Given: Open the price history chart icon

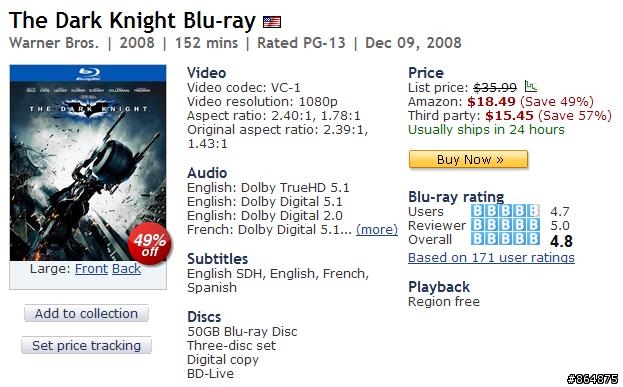Looking at the screenshot, I should pos(530,86).
